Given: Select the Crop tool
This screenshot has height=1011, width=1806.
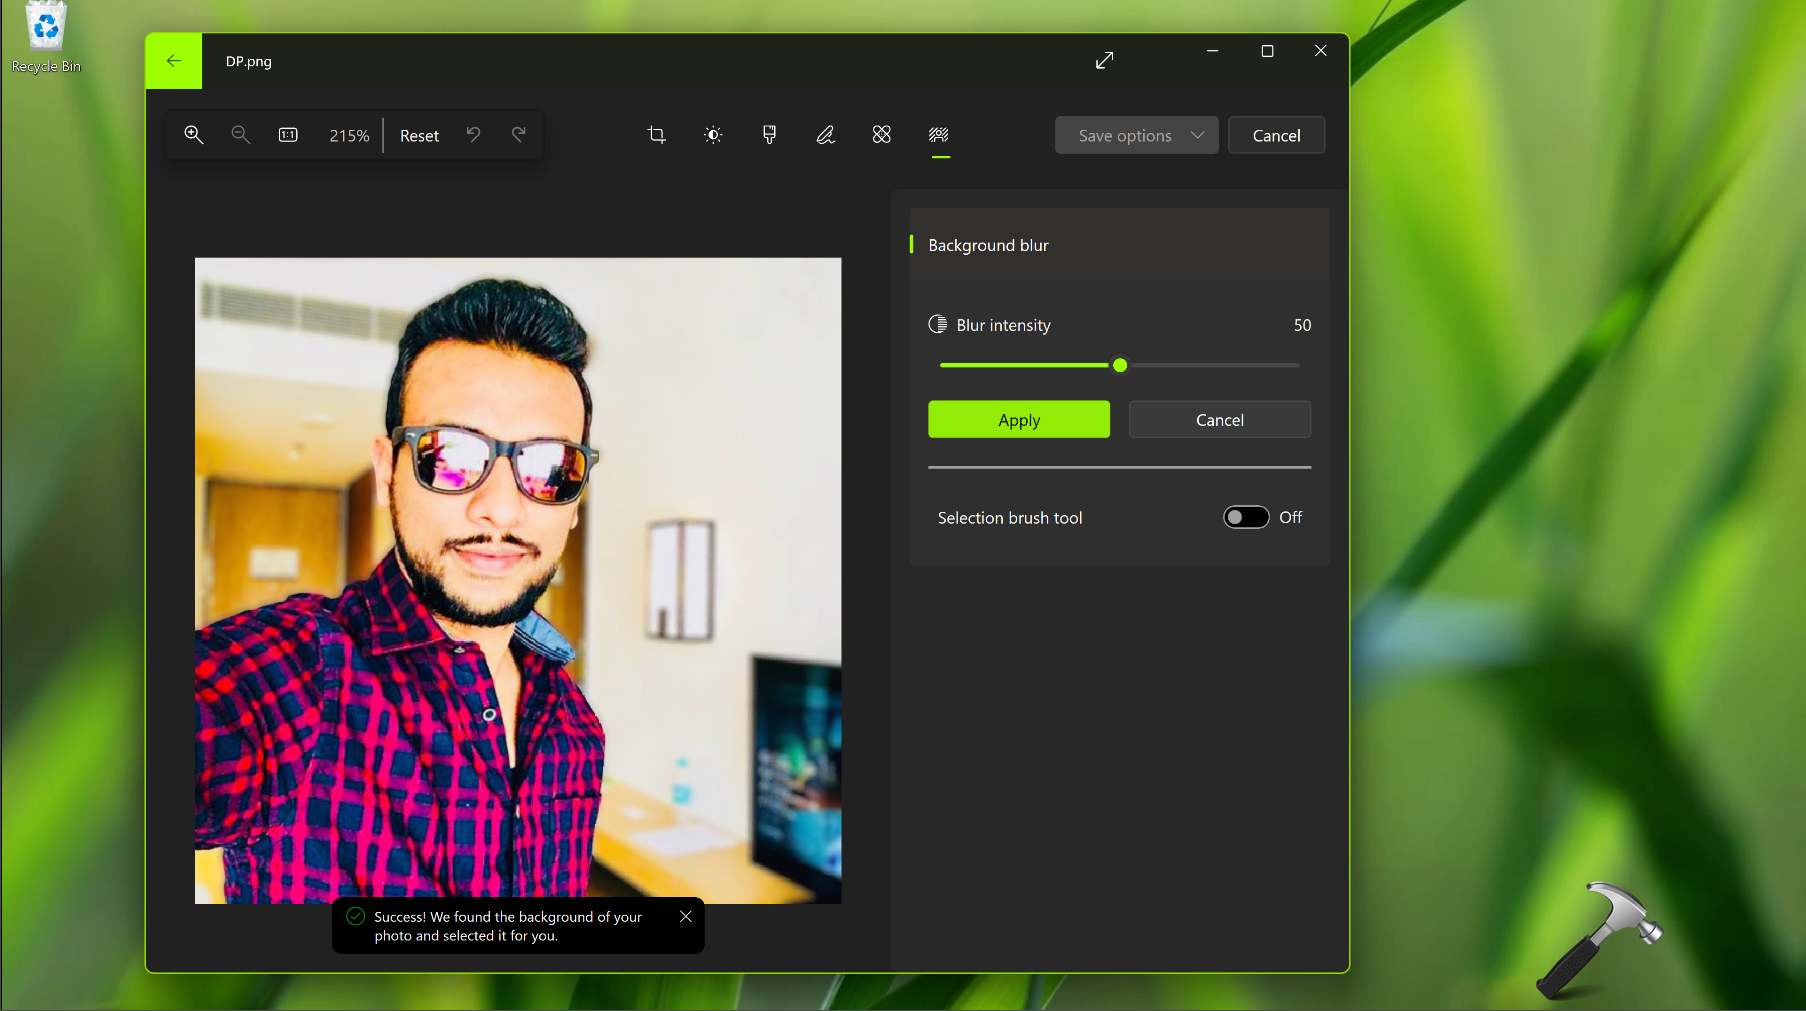Looking at the screenshot, I should [x=656, y=134].
